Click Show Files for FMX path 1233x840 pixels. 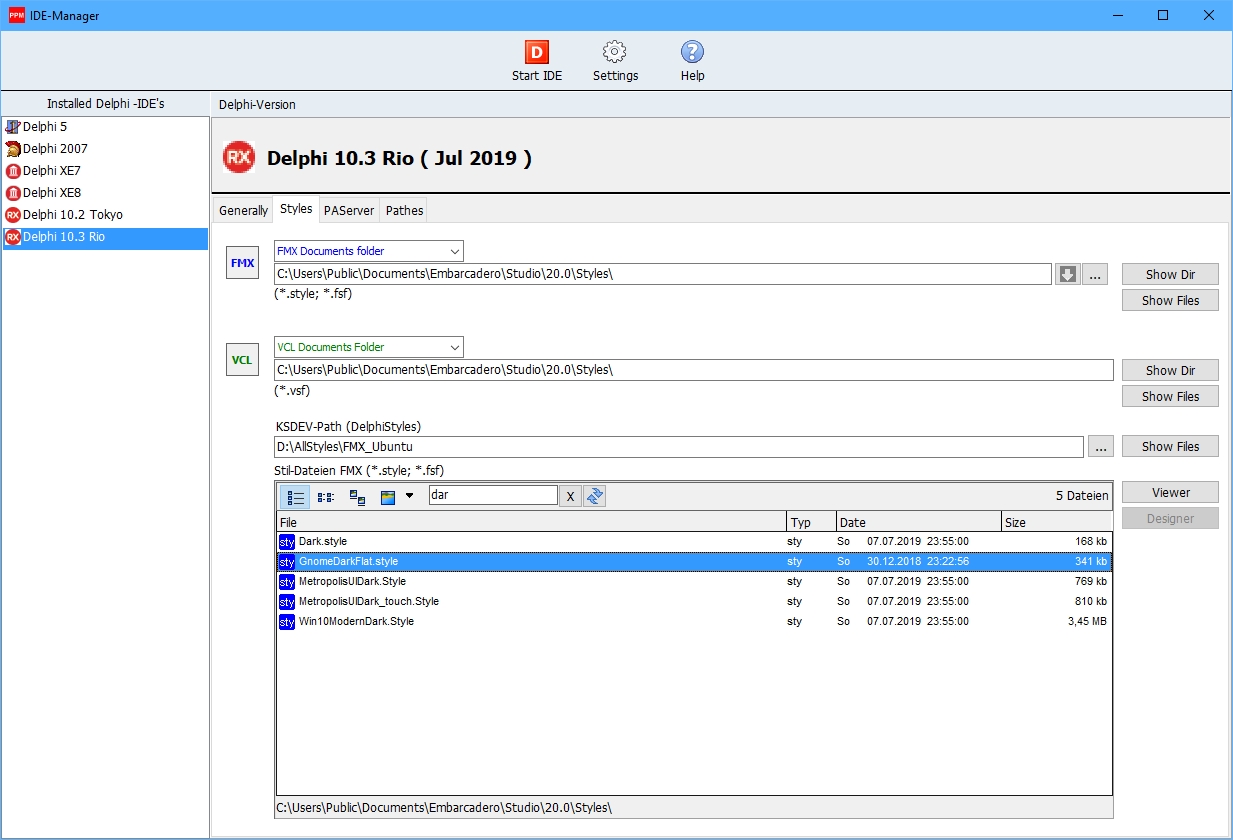click(1170, 300)
